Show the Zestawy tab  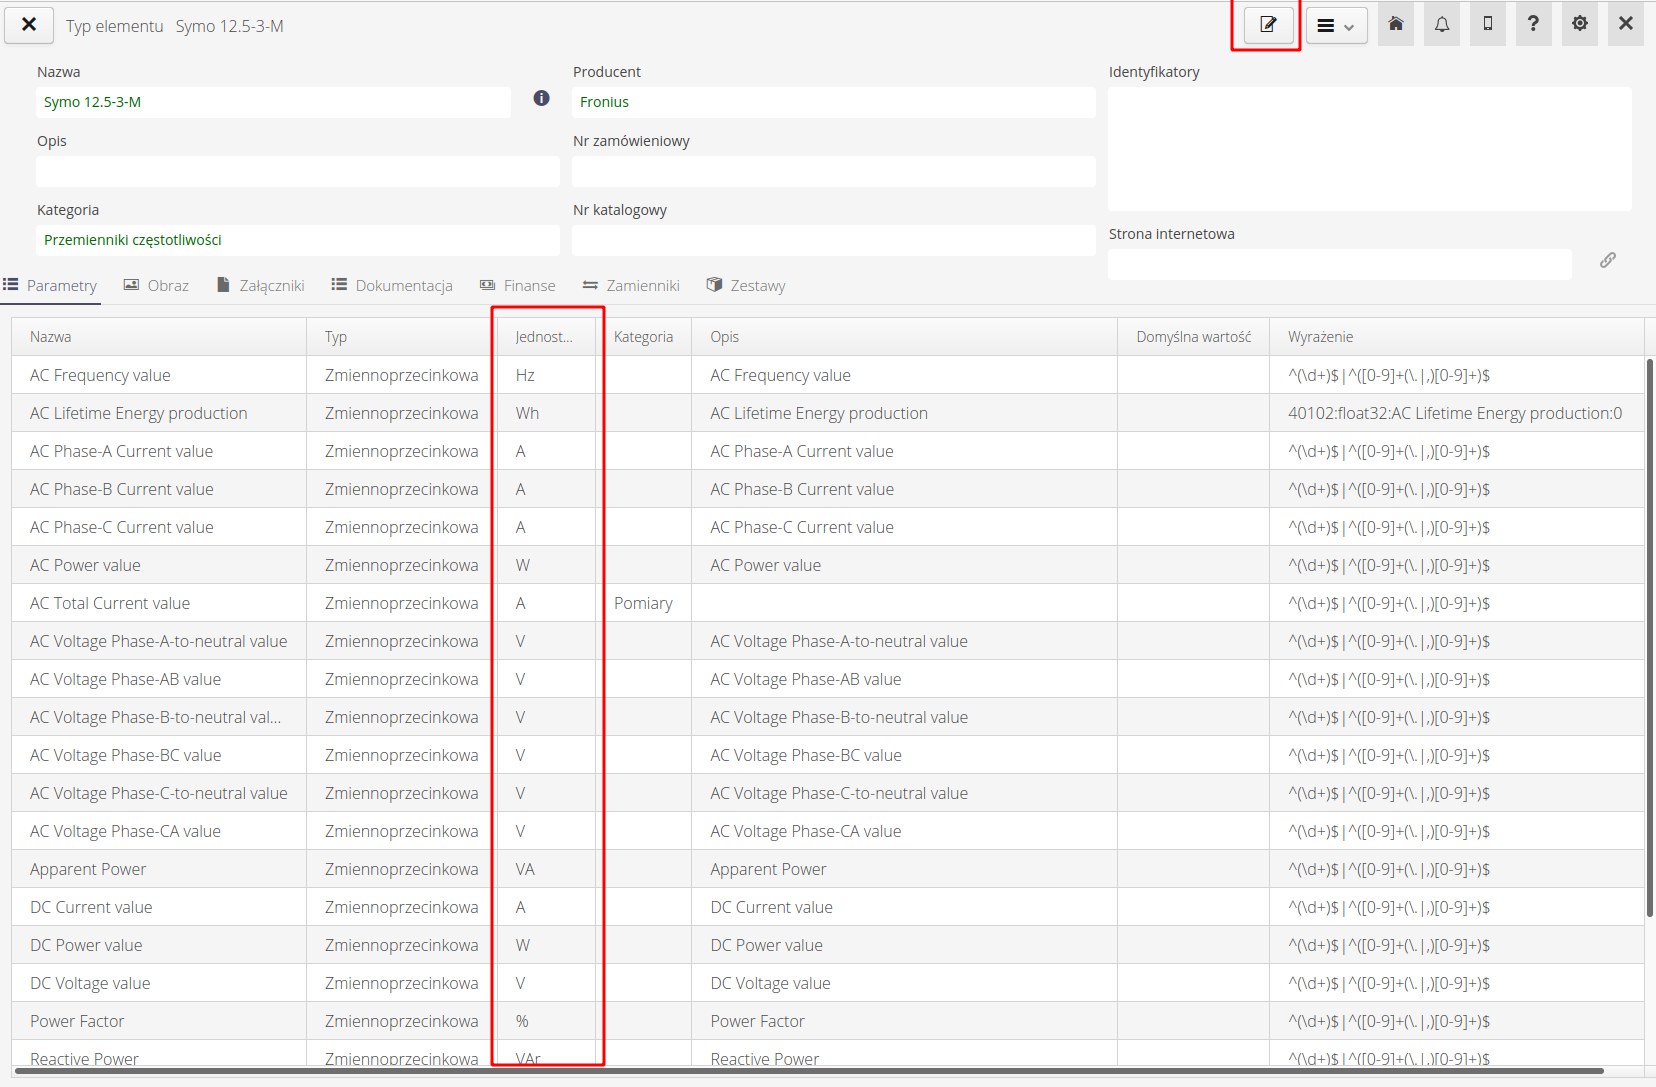point(746,286)
